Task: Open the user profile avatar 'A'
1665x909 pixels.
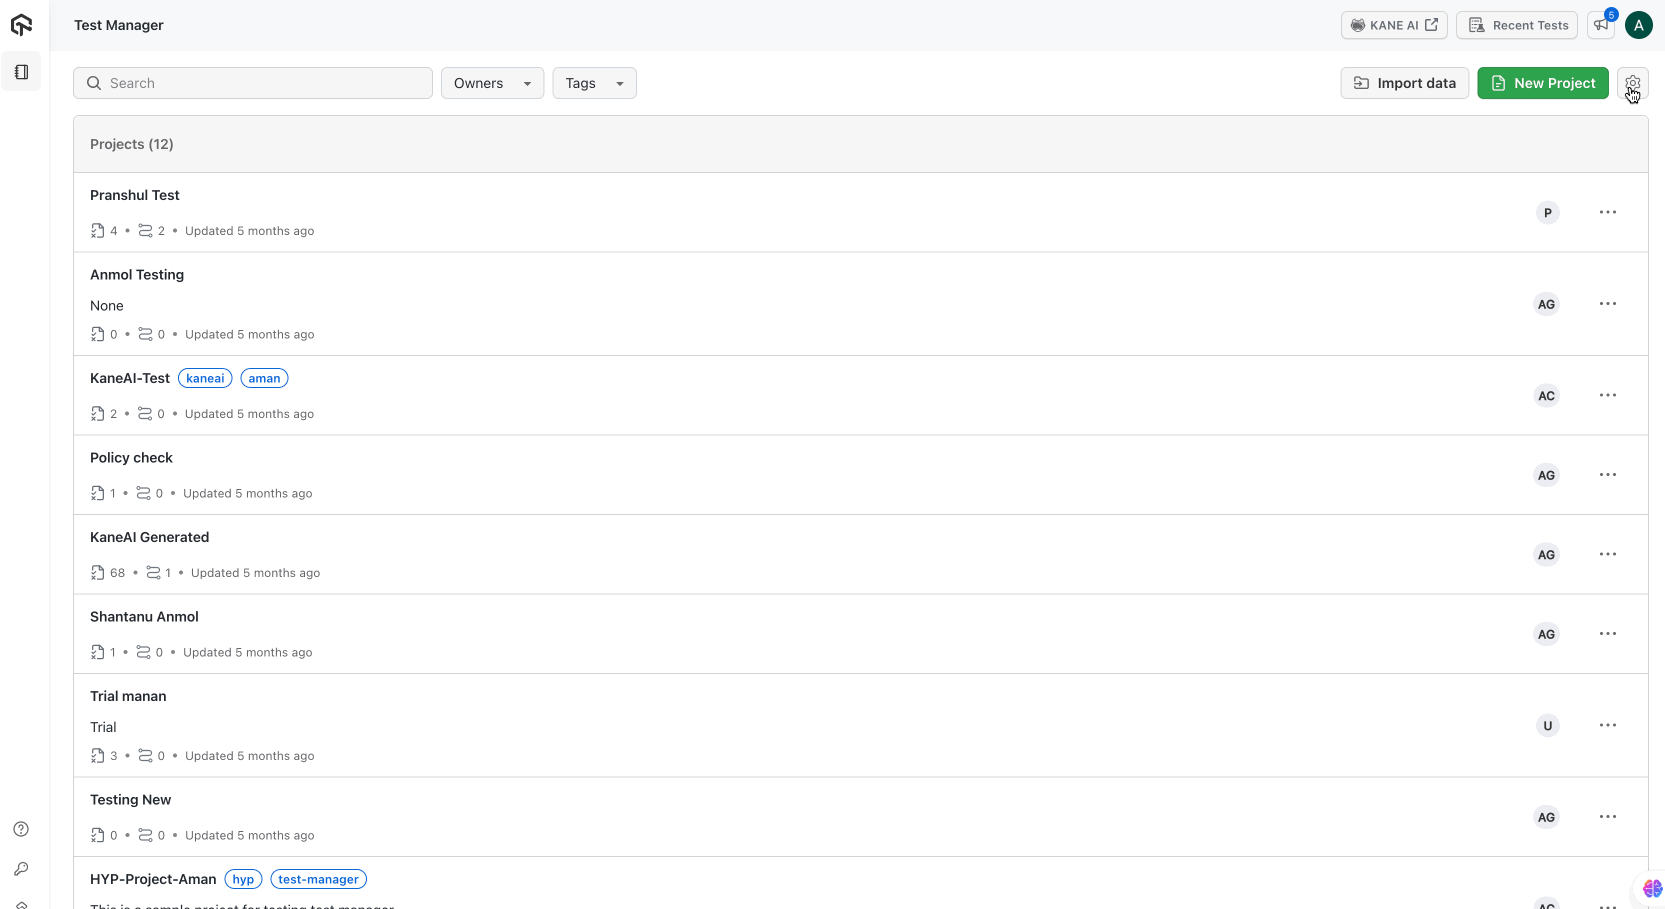Action: pos(1638,25)
